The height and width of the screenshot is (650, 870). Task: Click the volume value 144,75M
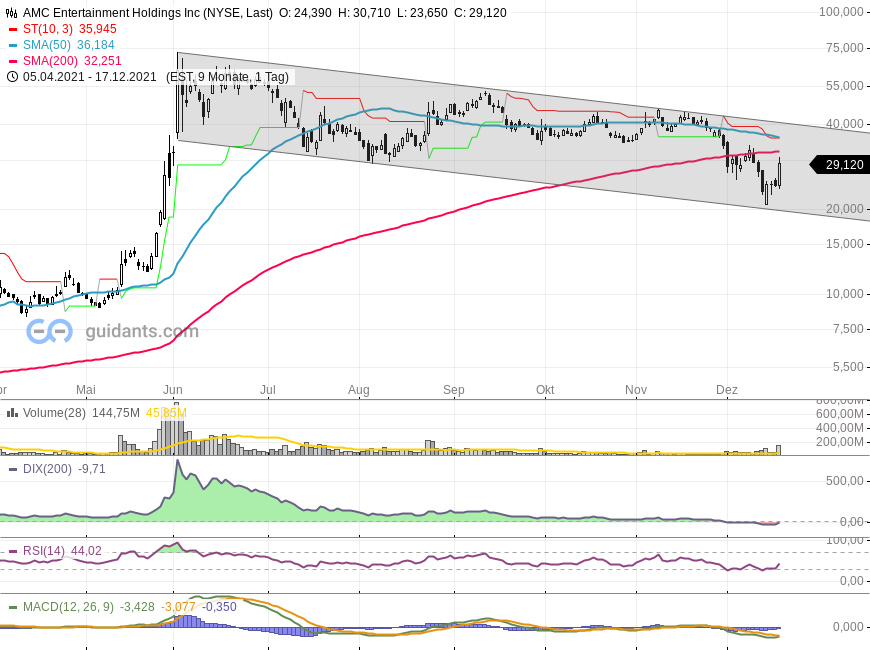click(116, 413)
